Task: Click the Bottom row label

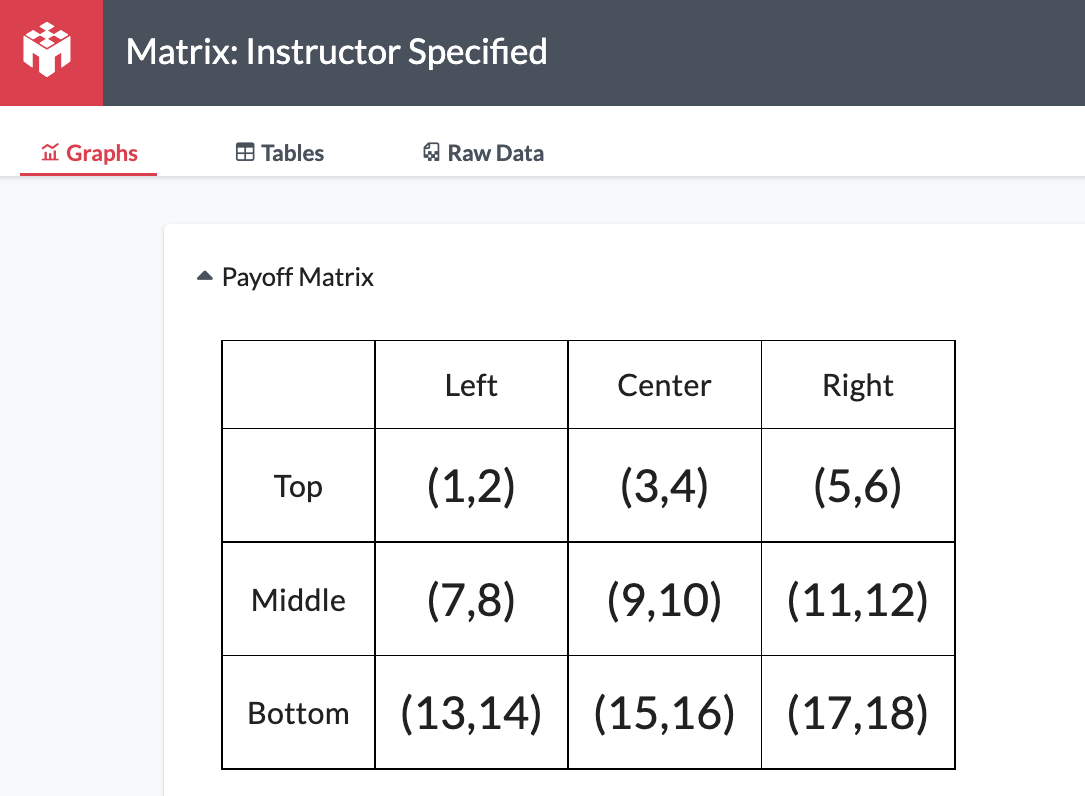Action: pyautogui.click(x=298, y=714)
